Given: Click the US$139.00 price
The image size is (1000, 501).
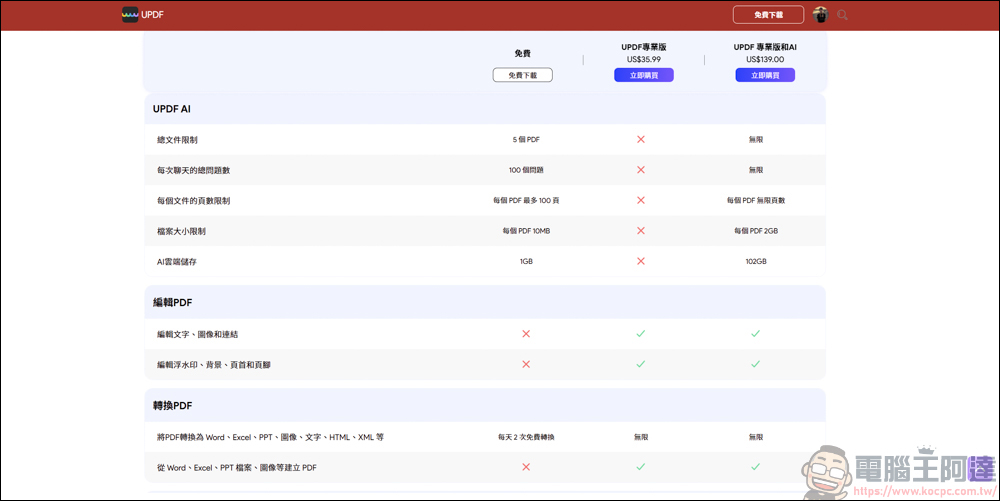Looking at the screenshot, I should coord(765,59).
